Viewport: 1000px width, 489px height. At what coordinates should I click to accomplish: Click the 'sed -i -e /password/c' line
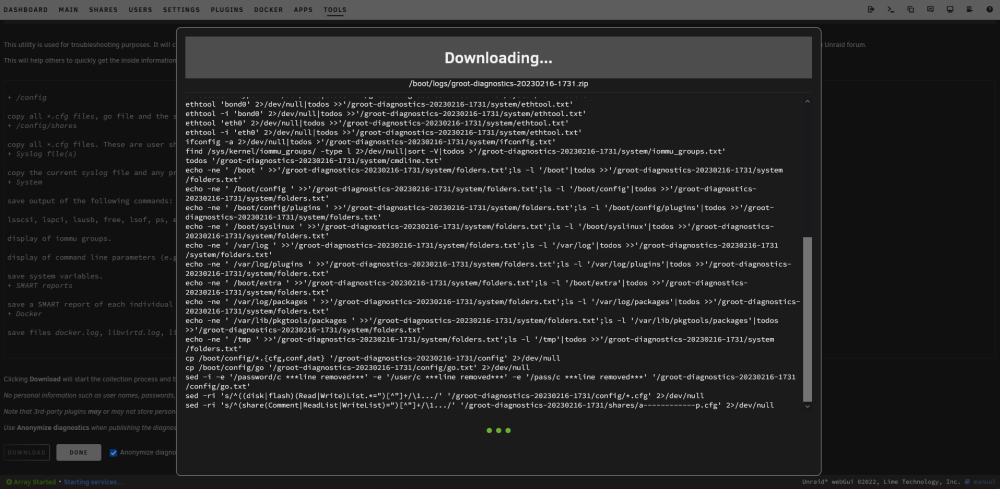(x=490, y=382)
